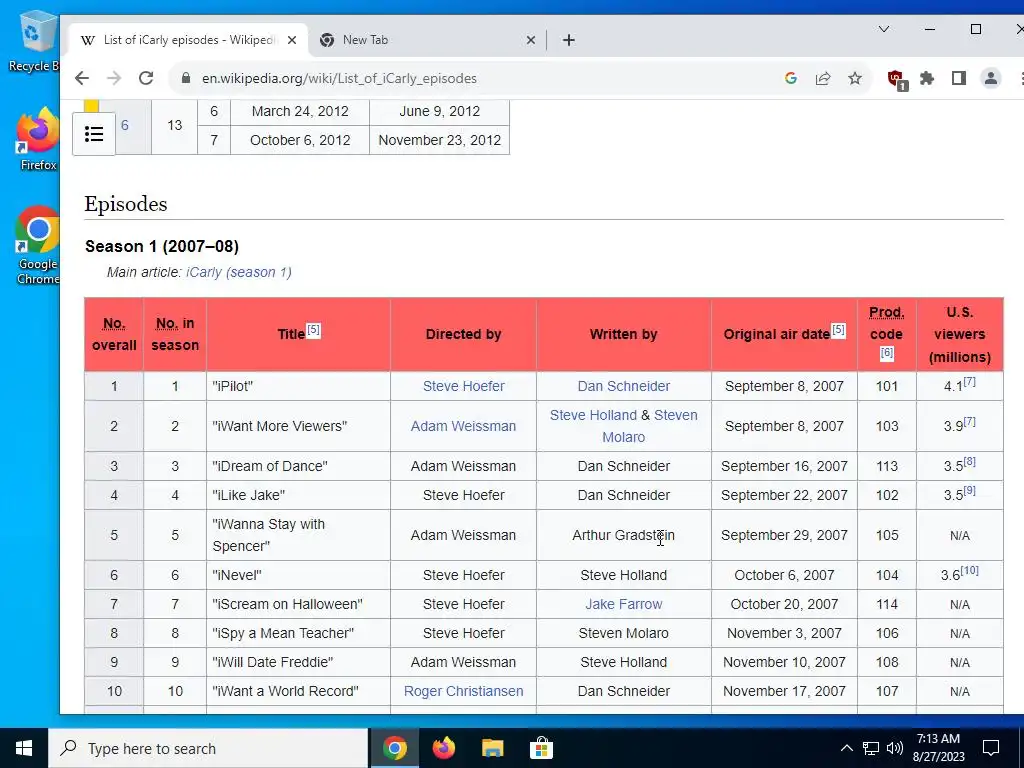Image resolution: width=1024 pixels, height=768 pixels.
Task: Click the taskbar search box
Action: click(208, 748)
